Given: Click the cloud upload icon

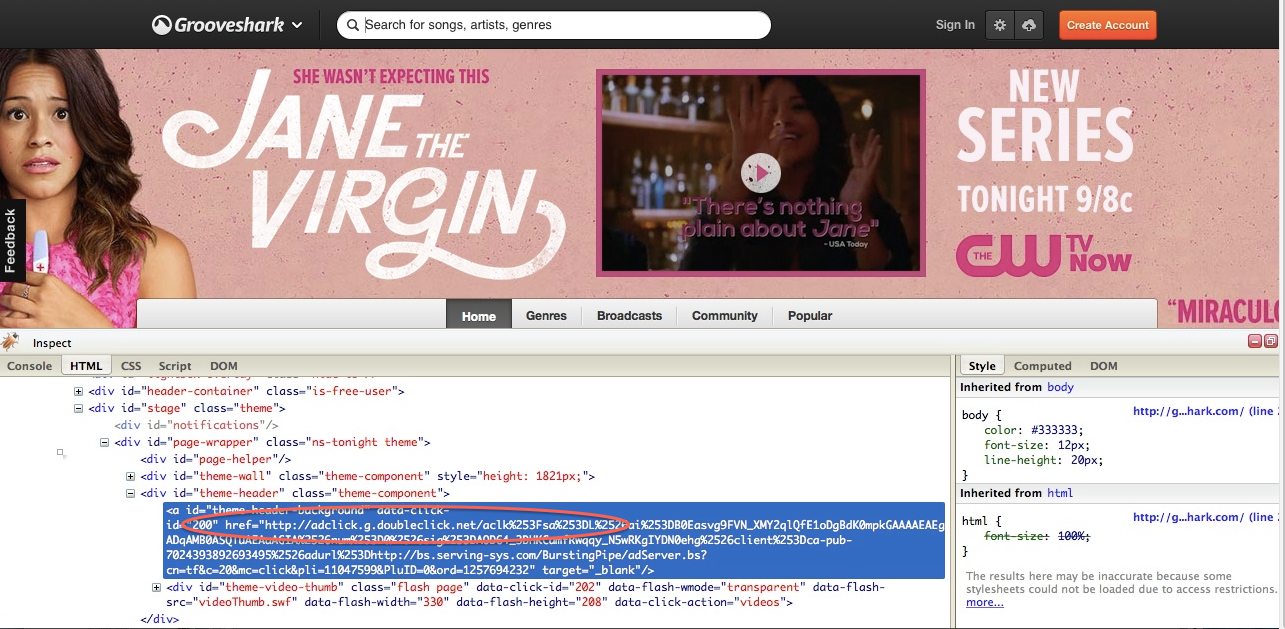Looking at the screenshot, I should click(1030, 25).
